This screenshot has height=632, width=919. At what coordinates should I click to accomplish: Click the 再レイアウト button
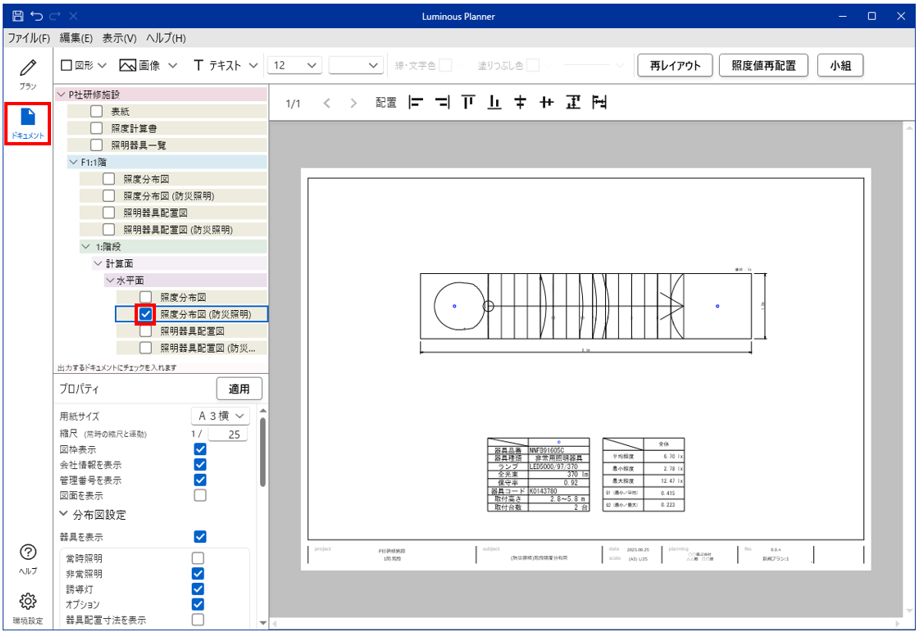tap(675, 65)
